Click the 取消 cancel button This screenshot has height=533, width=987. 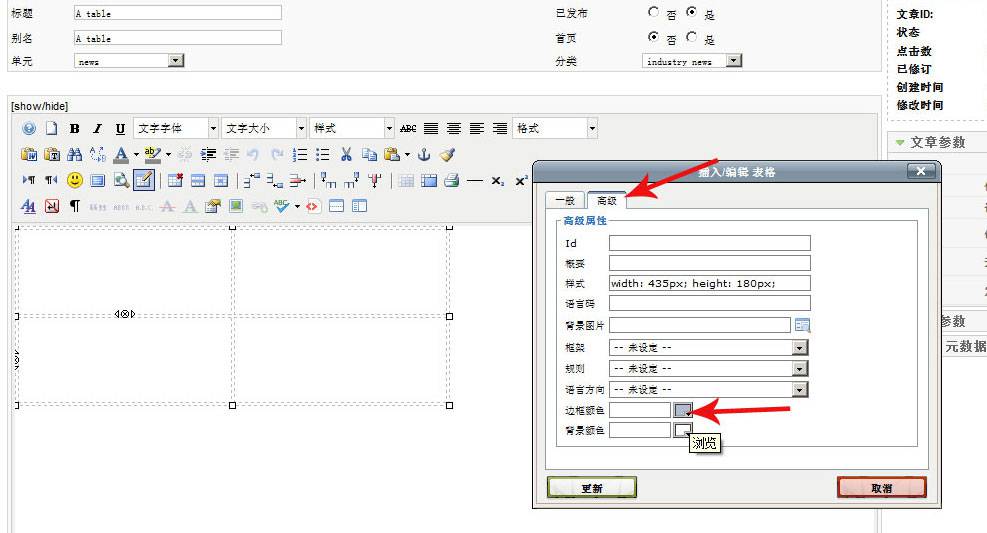pyautogui.click(x=881, y=488)
